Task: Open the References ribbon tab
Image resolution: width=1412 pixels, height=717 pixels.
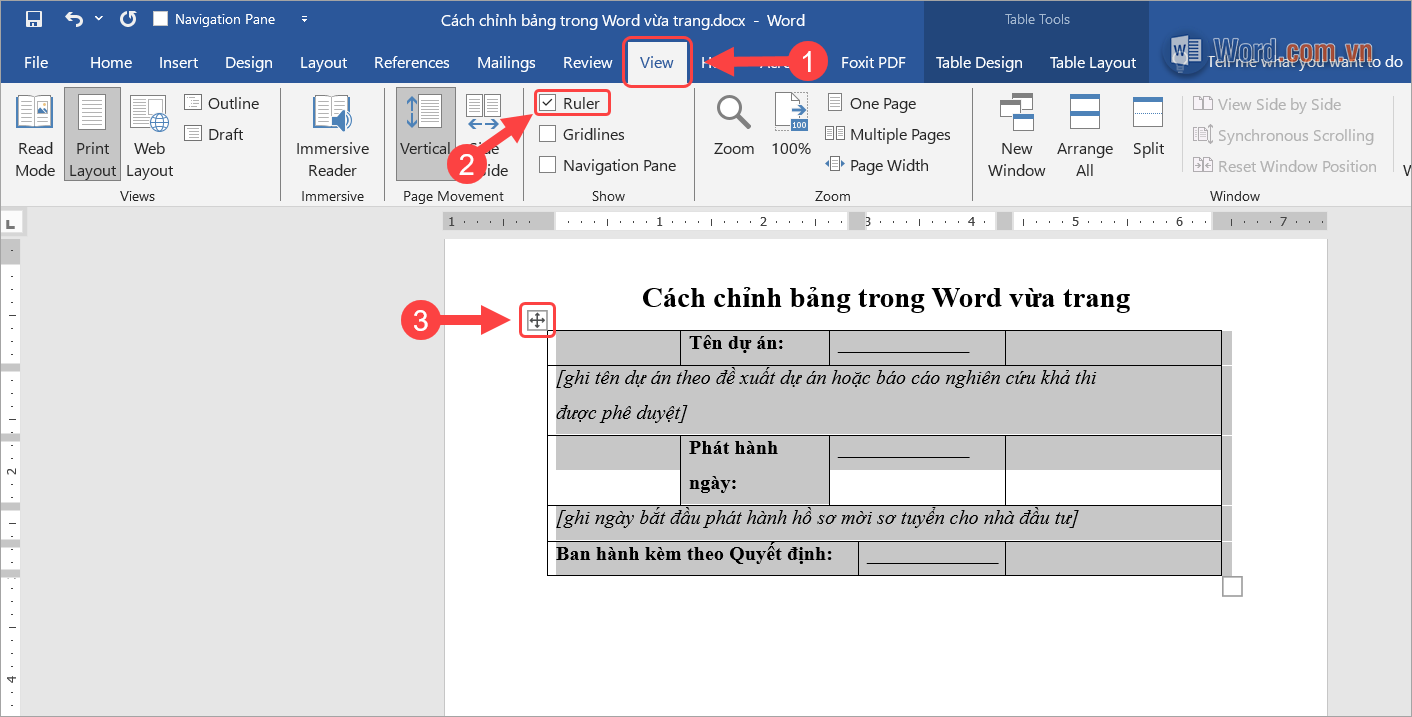Action: pos(411,62)
